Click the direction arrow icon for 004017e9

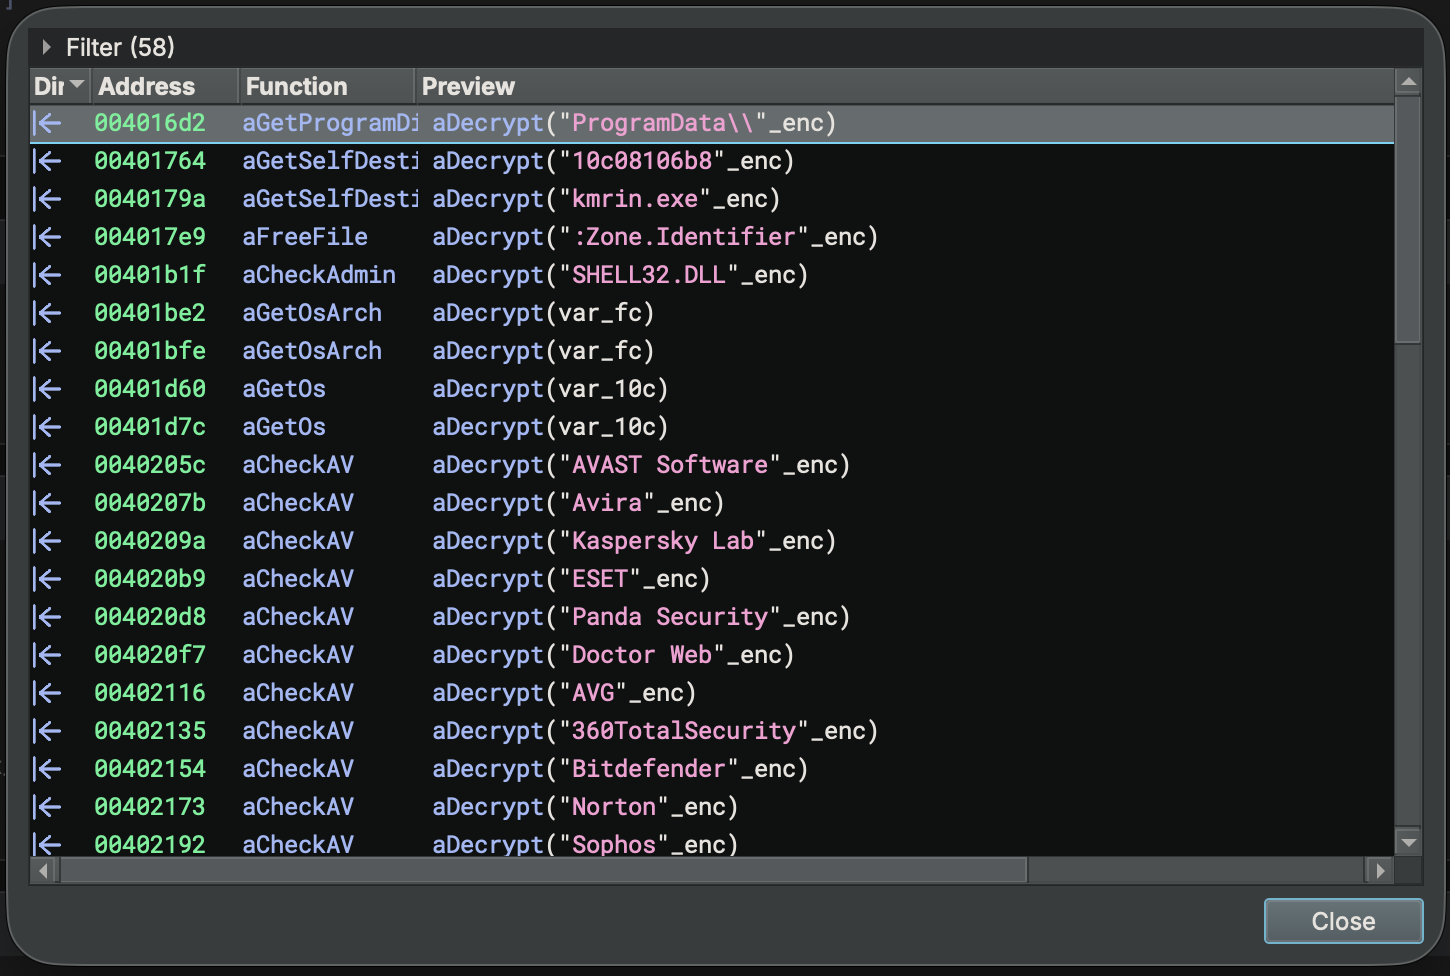tap(47, 237)
